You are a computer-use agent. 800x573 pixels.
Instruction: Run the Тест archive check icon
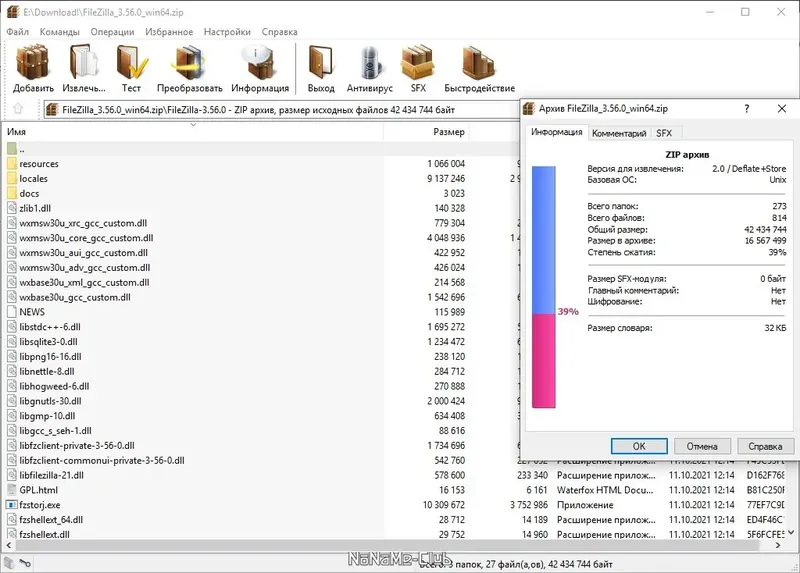click(131, 69)
